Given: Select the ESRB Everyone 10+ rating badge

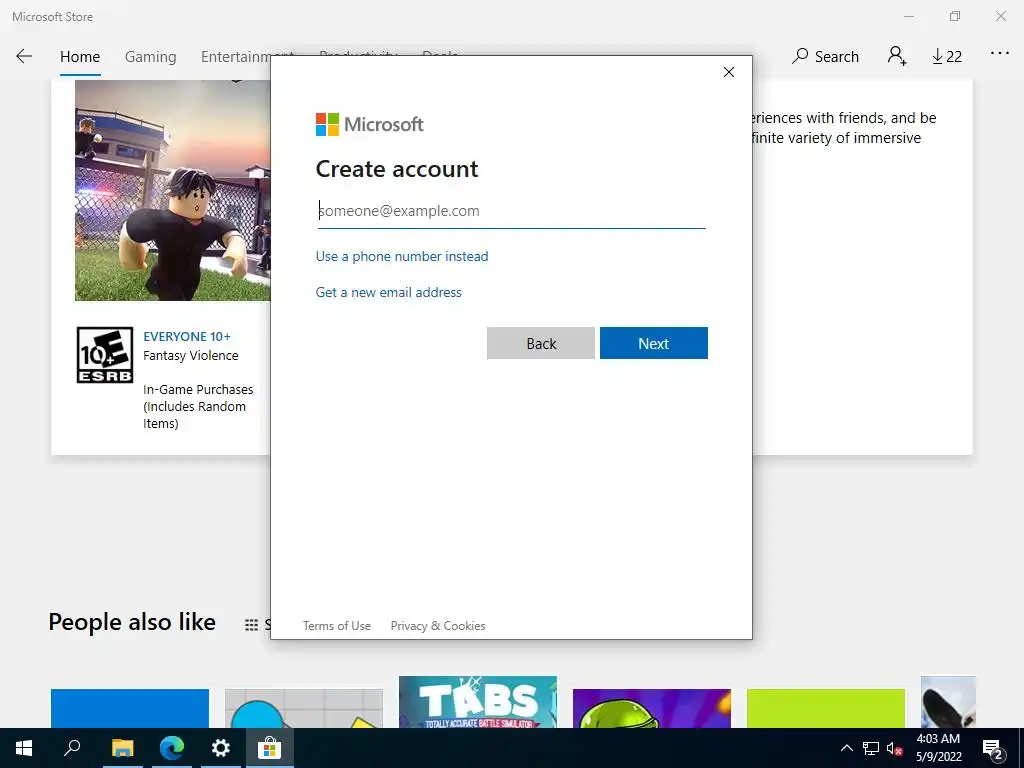Looking at the screenshot, I should tap(104, 355).
